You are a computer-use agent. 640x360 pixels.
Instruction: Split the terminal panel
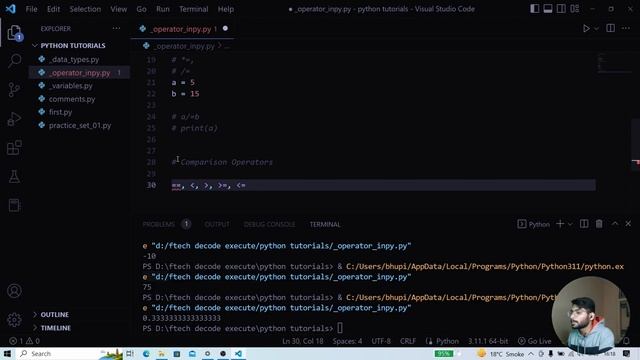pos(584,224)
